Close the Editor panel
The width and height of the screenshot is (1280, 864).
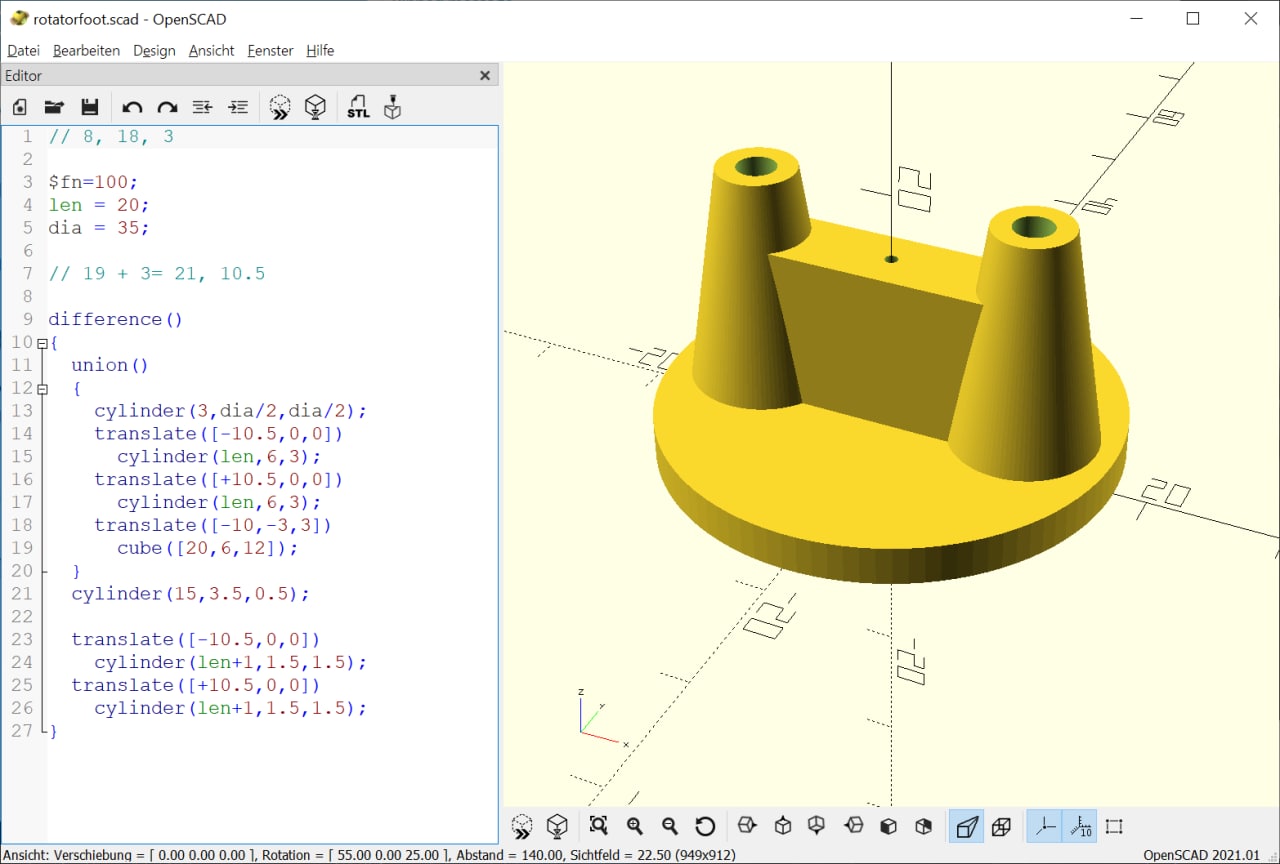click(x=485, y=75)
